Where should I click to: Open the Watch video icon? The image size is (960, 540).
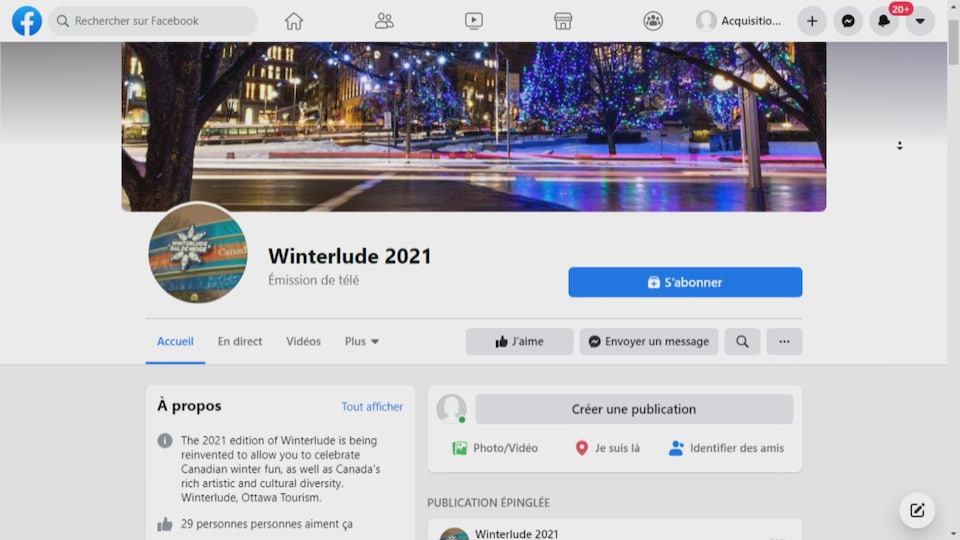click(473, 21)
